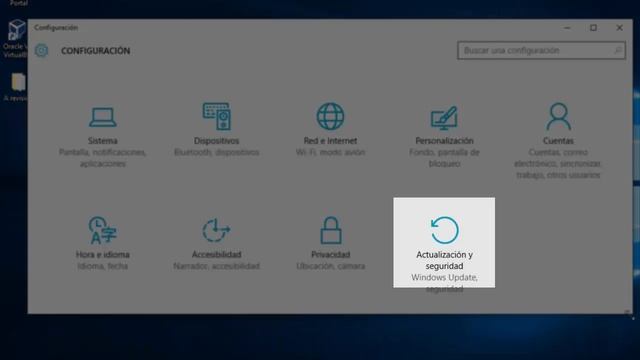Close the Configuración window
The image size is (640, 360).
pos(619,28)
